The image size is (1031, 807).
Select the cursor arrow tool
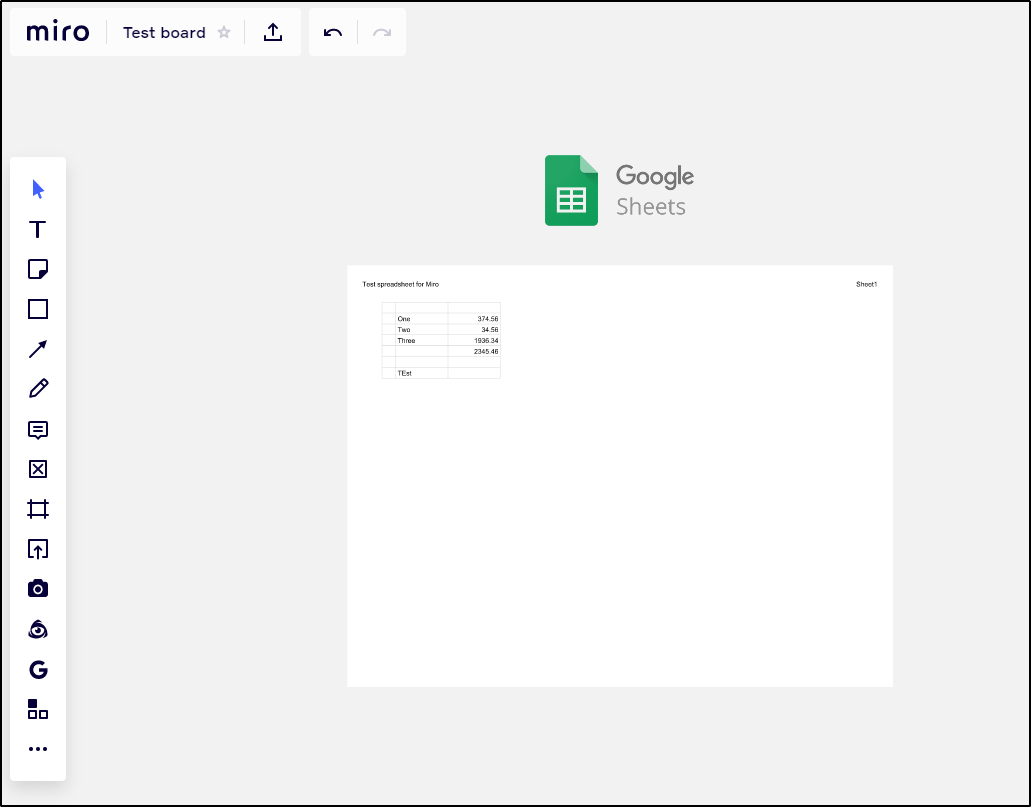pyautogui.click(x=38, y=189)
